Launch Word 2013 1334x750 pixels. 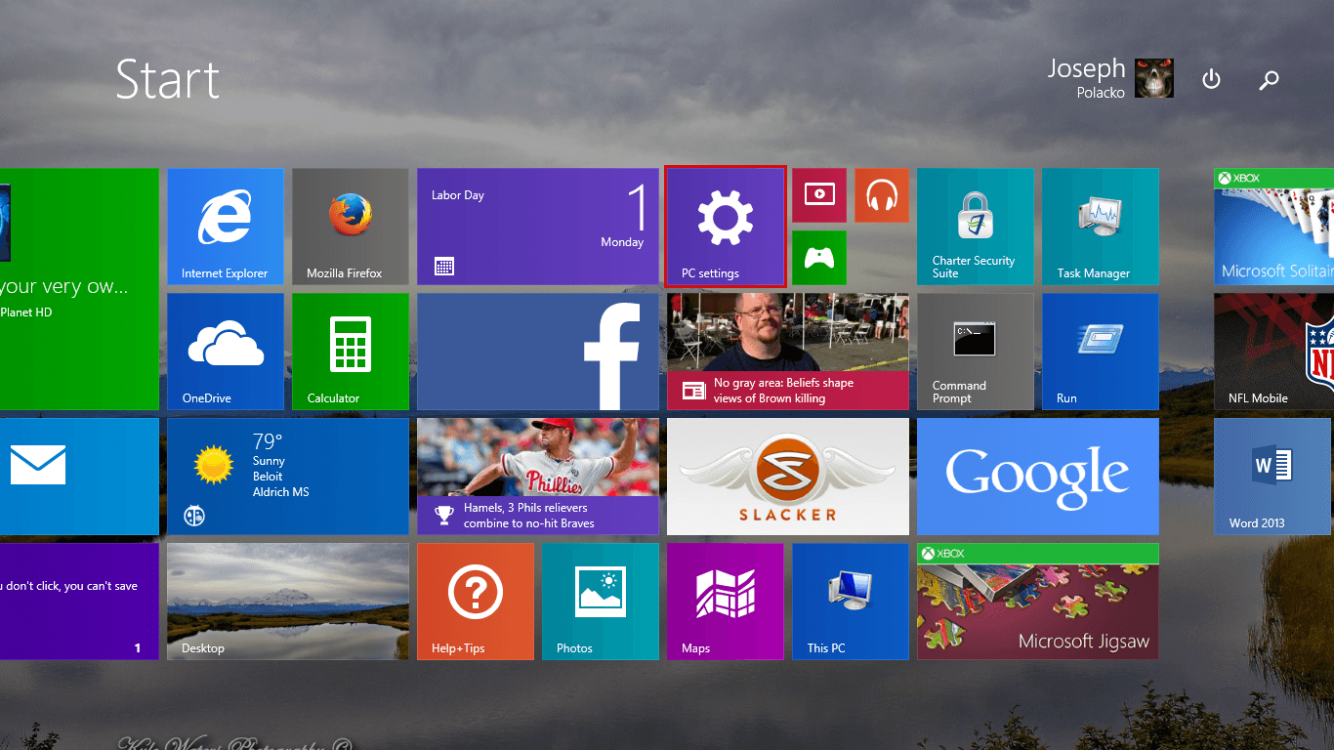pyautogui.click(x=1271, y=476)
